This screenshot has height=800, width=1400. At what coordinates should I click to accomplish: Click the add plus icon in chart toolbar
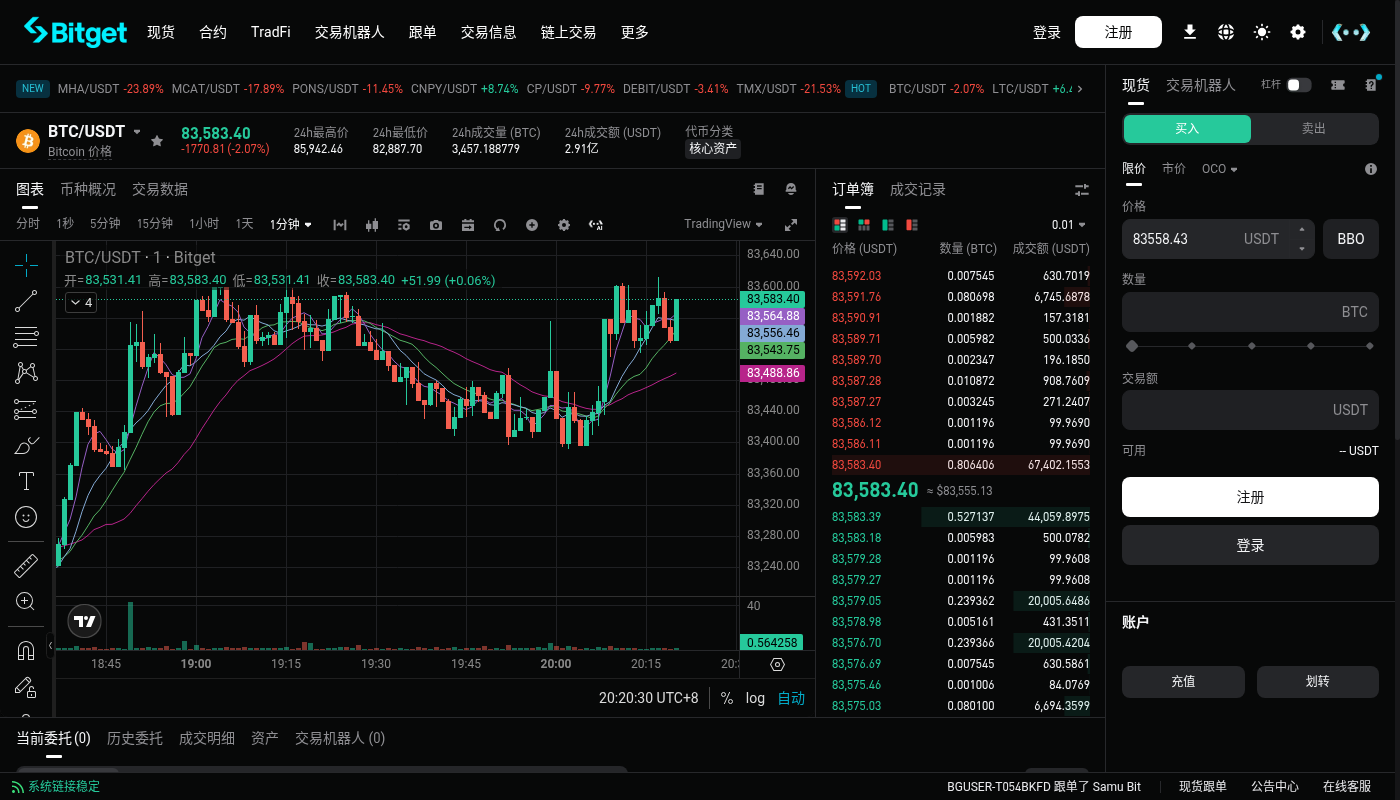(x=532, y=225)
